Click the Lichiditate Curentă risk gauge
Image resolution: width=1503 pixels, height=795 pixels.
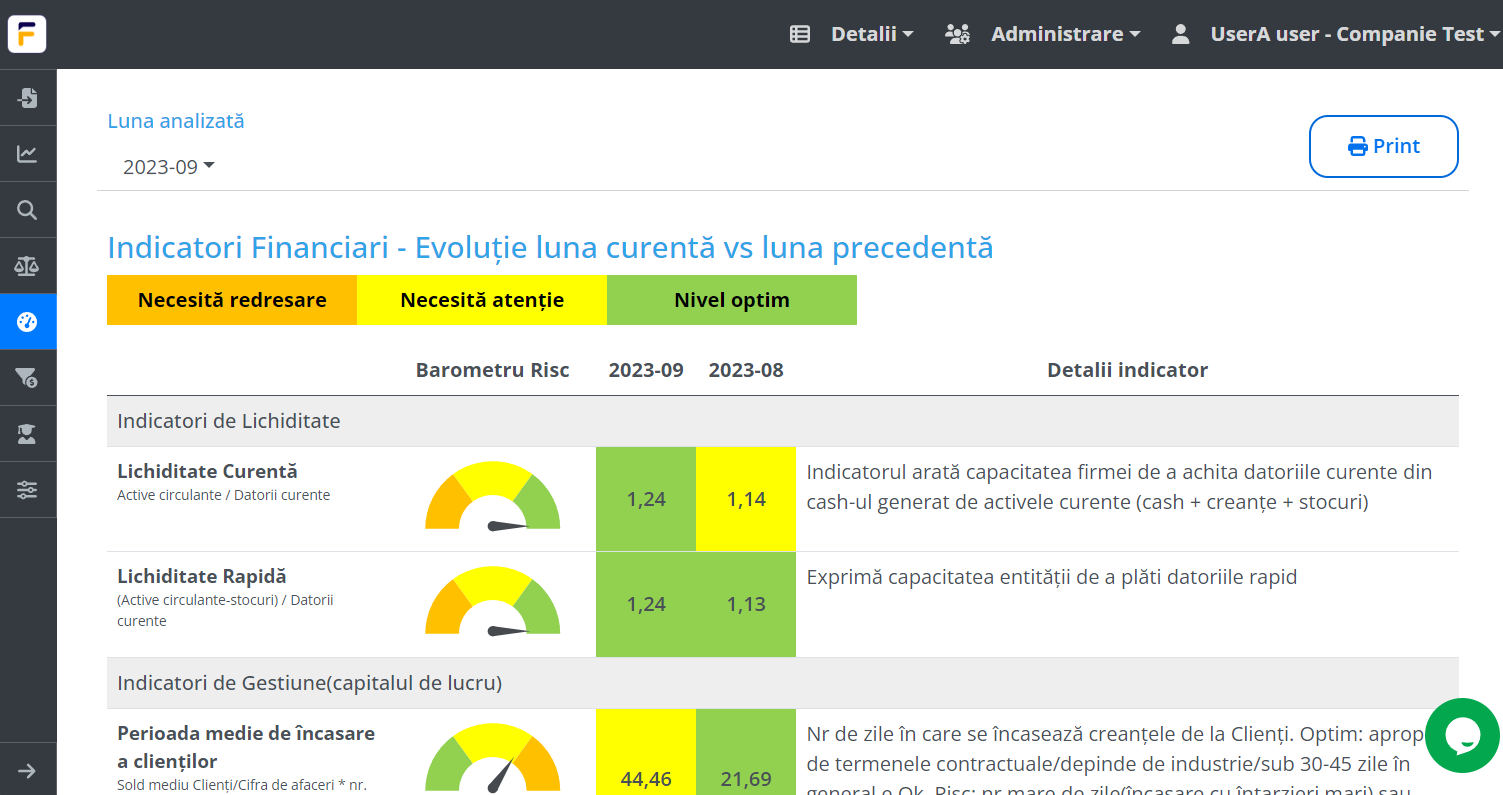pos(493,498)
